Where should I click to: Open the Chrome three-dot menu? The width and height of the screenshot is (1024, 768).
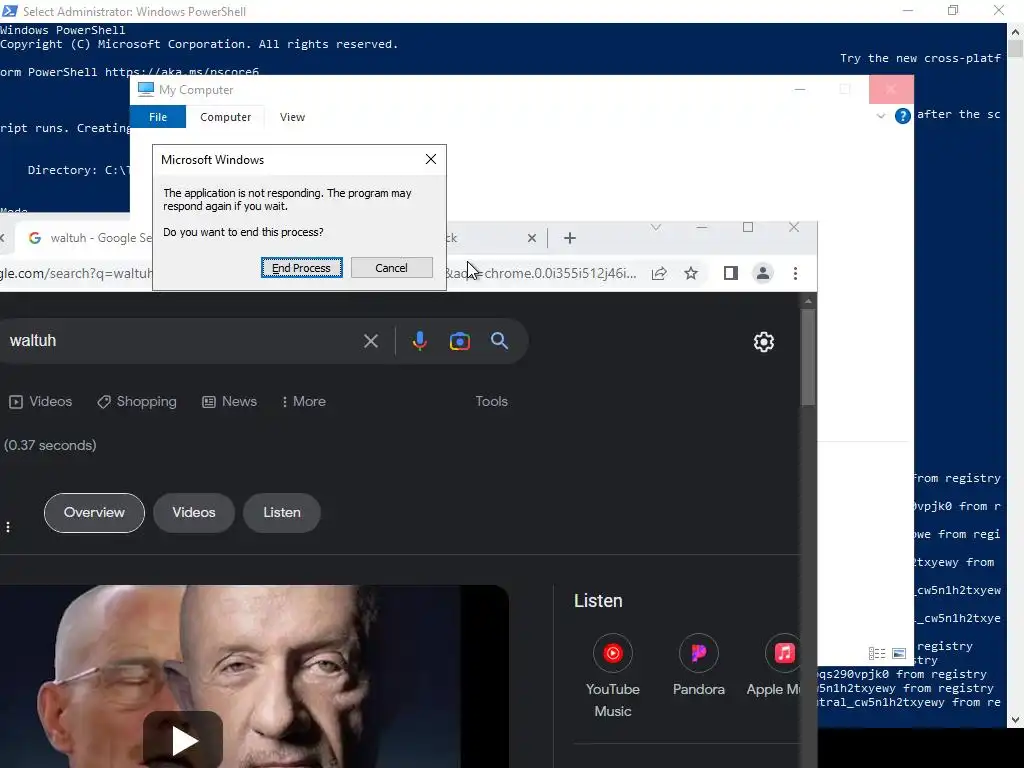point(795,274)
